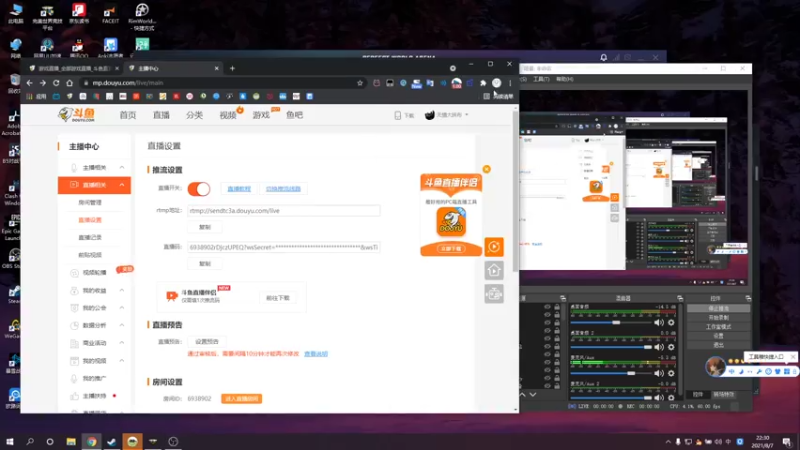Open 直播教程 link
The image size is (800, 450).
click(239, 189)
